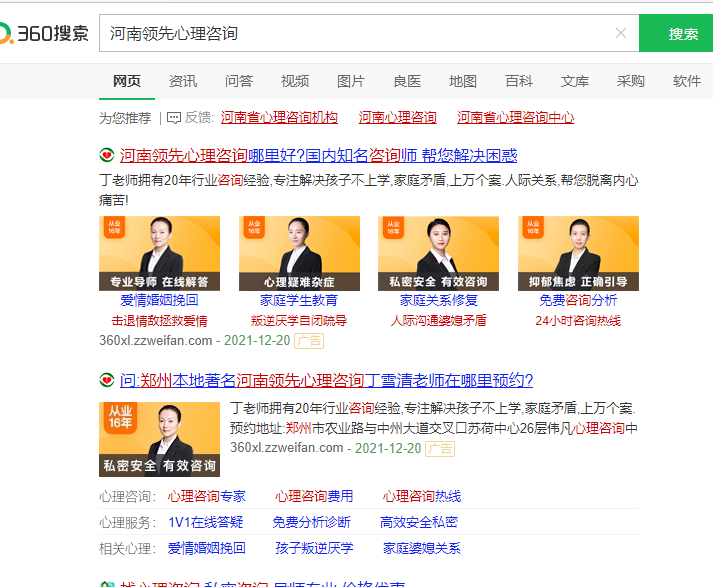Click the heart icon beside the first result title
Viewport: 713px width, 587px height.
(107, 156)
